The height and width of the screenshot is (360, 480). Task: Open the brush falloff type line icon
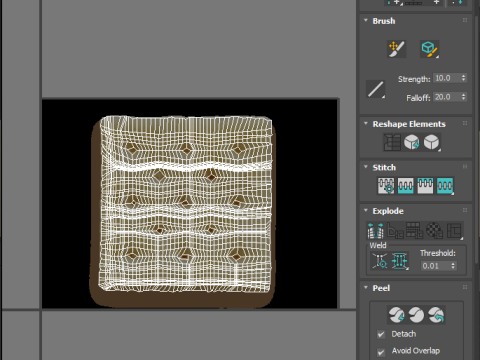click(x=375, y=89)
